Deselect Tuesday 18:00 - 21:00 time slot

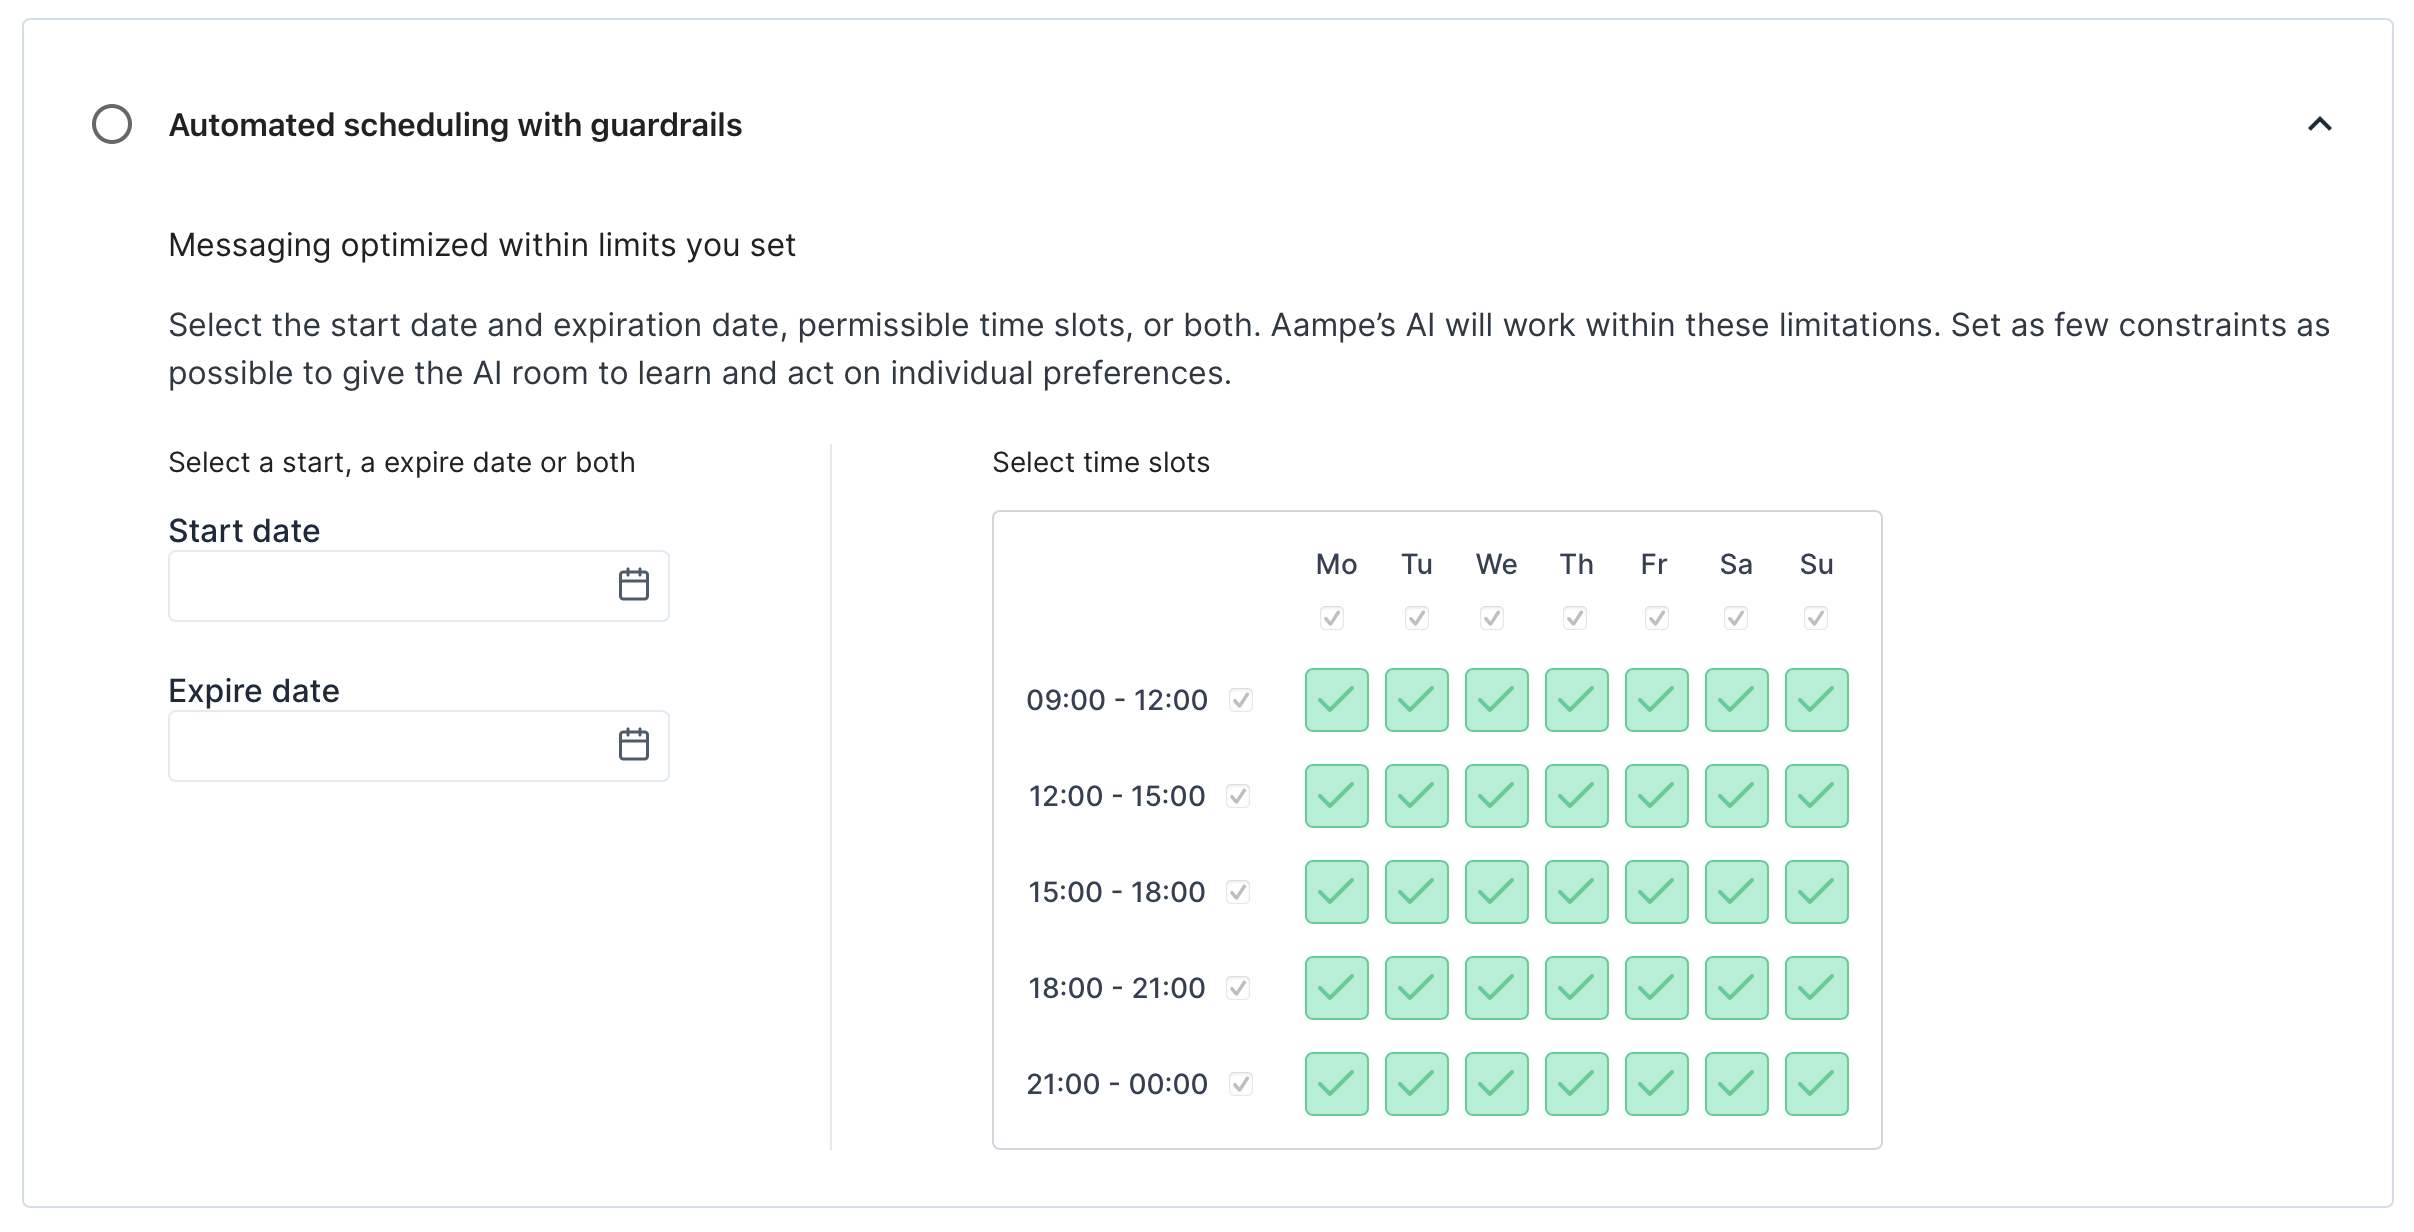pos(1417,988)
